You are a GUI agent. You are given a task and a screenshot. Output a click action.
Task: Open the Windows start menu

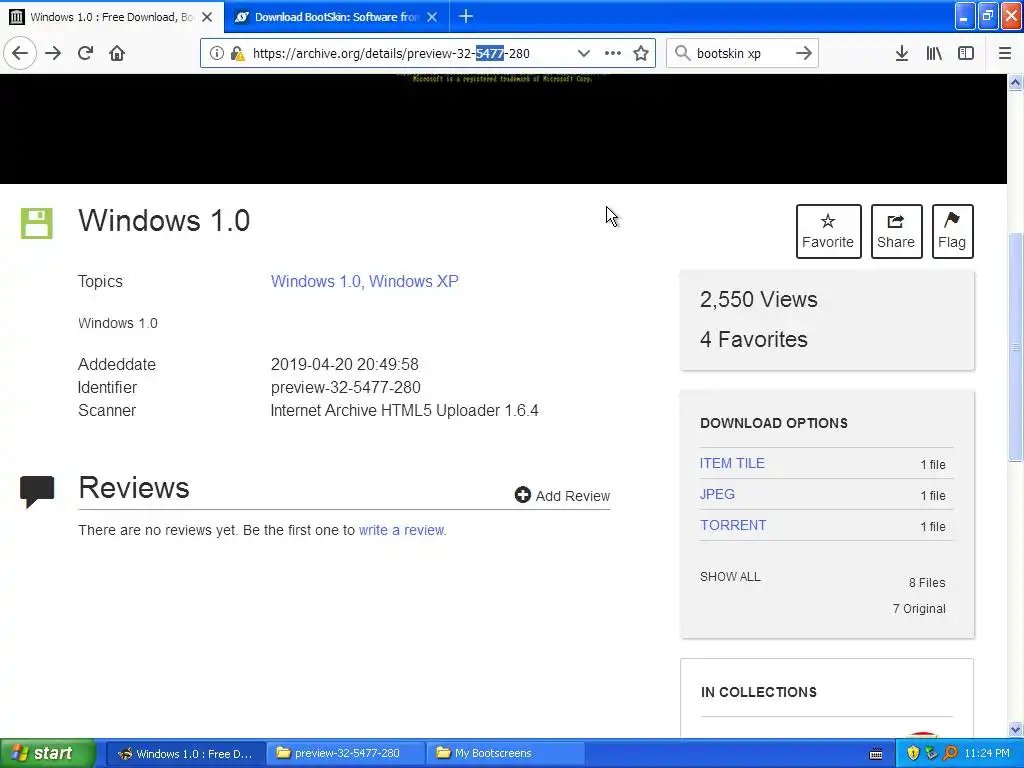tap(48, 753)
